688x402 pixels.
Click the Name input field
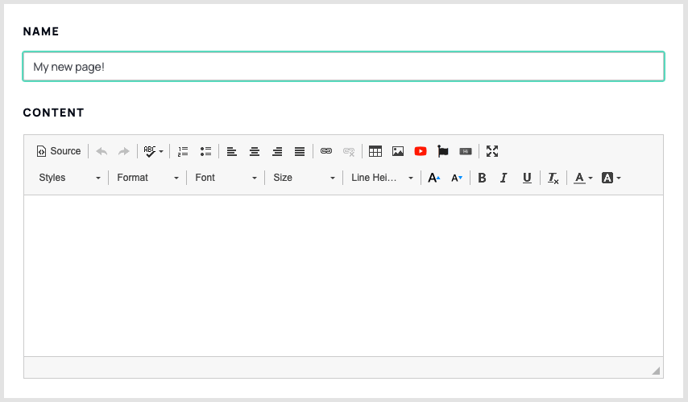click(344, 67)
